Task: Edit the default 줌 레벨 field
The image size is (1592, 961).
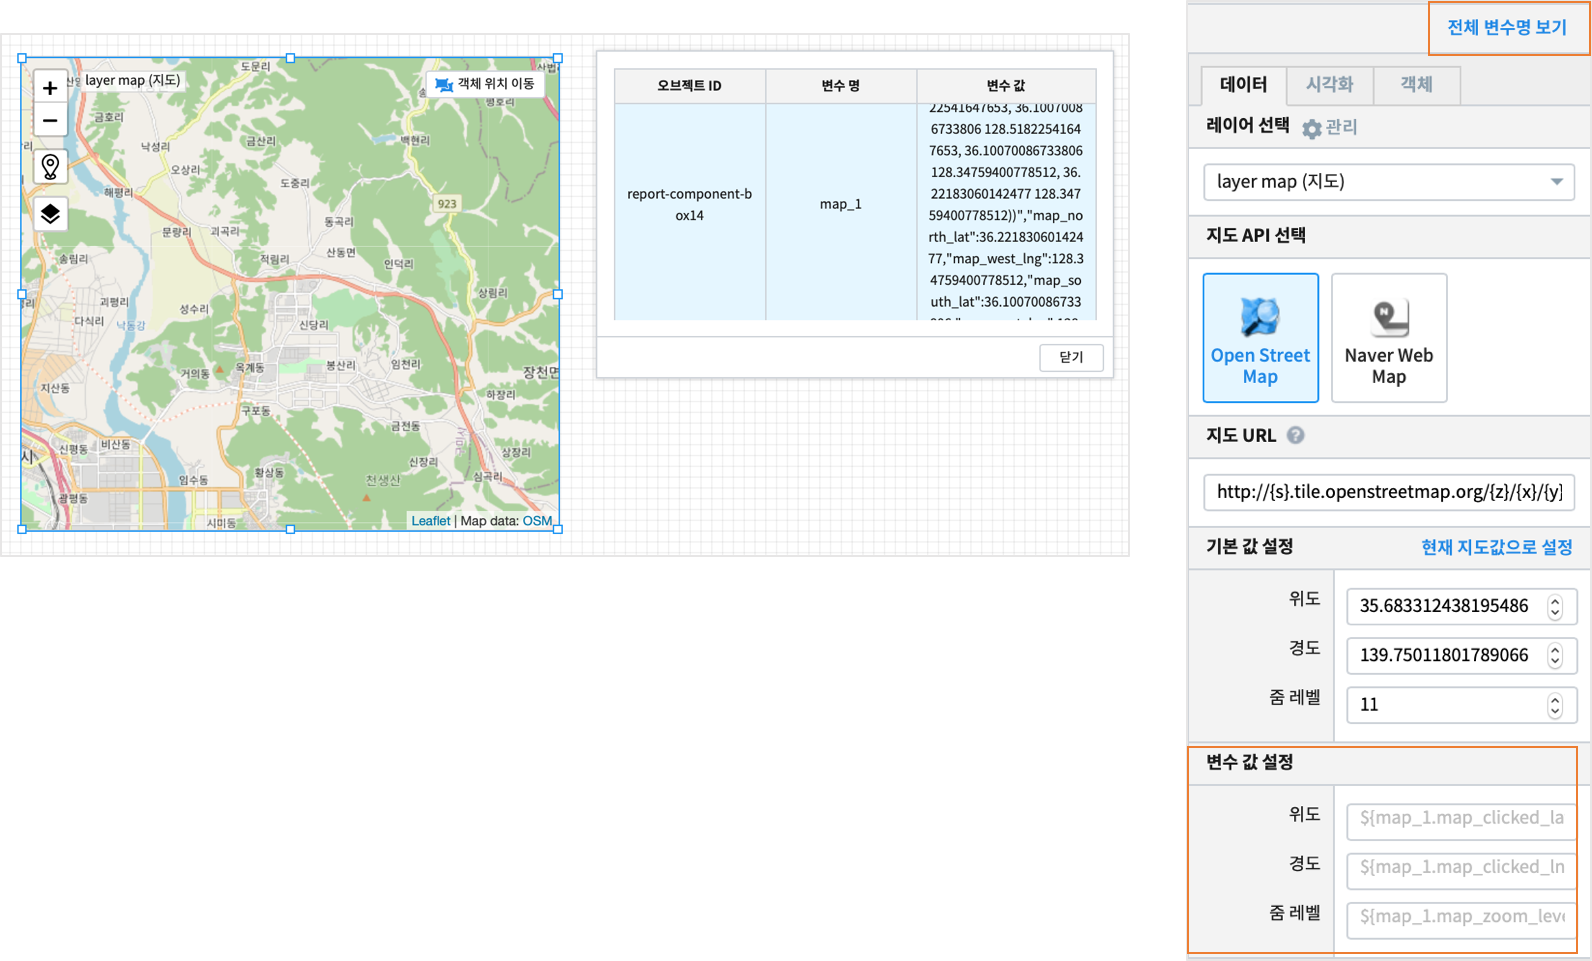Action: tap(1461, 705)
